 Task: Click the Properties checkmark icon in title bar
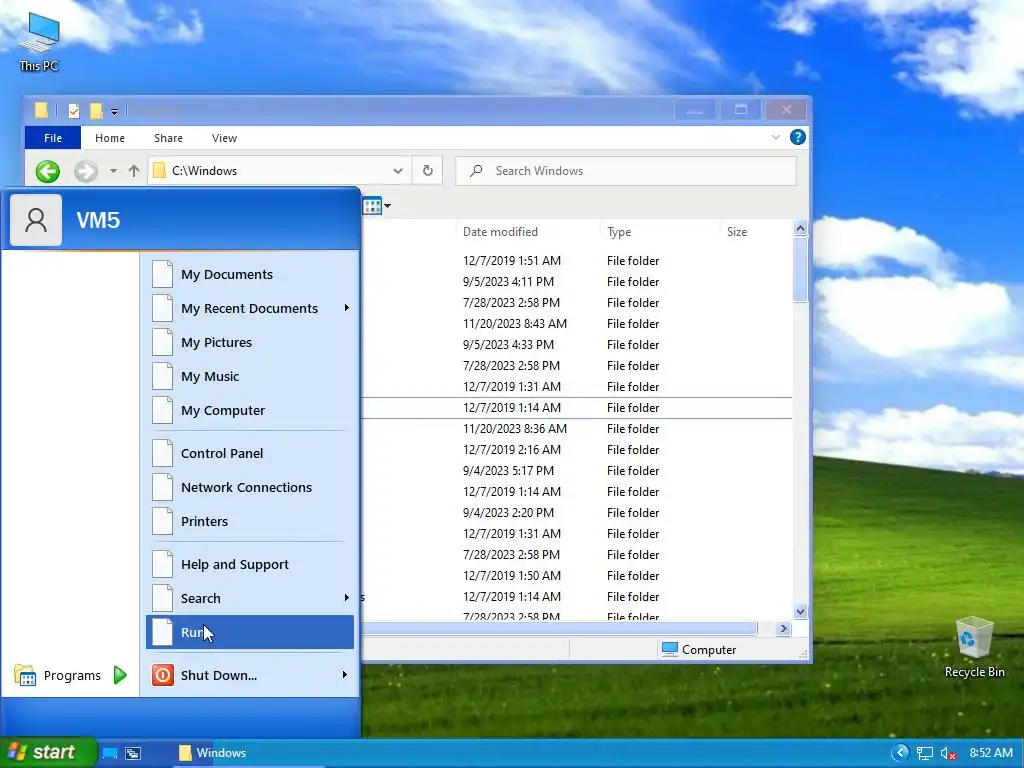pos(74,111)
